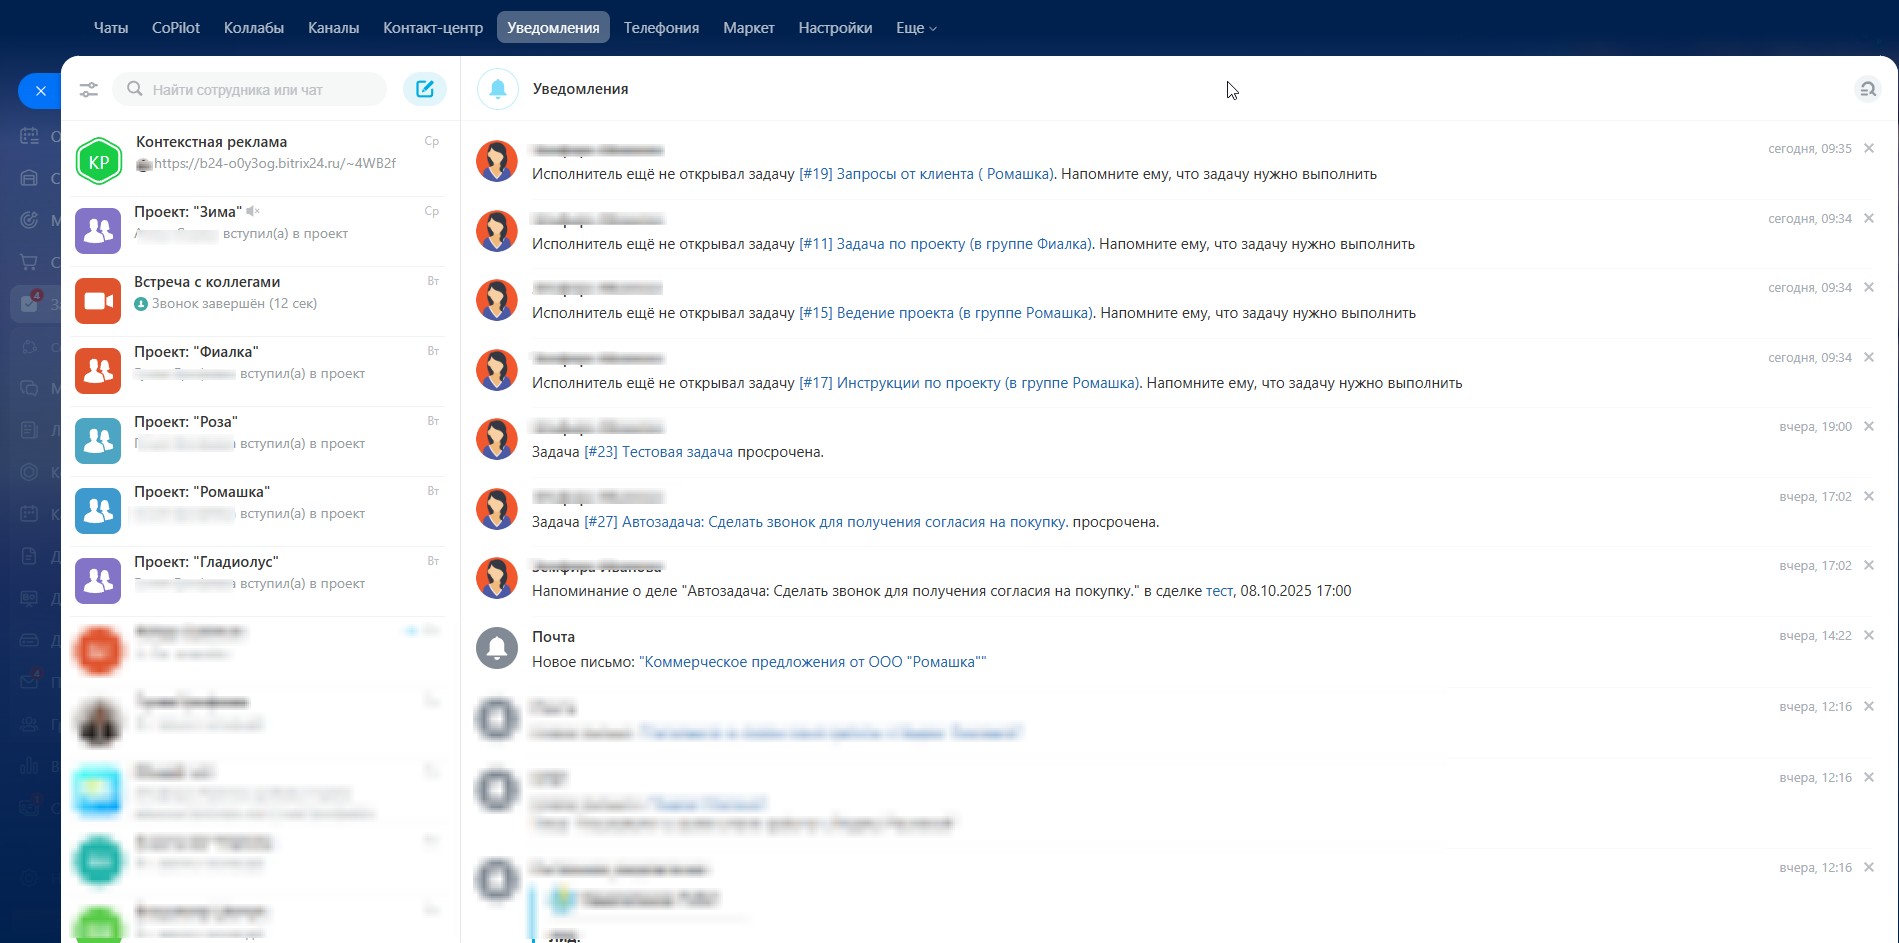Open link Коммерческое предложения от ООО Ромашка
The image size is (1899, 943).
(812, 662)
